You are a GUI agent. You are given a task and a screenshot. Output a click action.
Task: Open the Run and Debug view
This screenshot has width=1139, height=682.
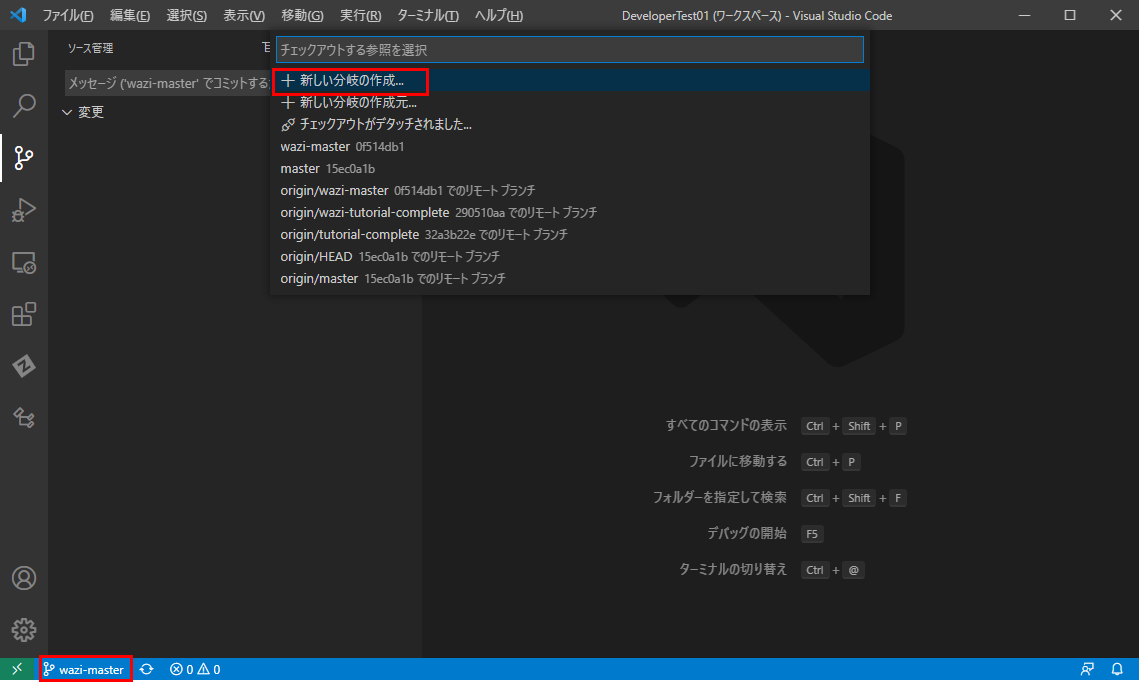click(x=24, y=210)
